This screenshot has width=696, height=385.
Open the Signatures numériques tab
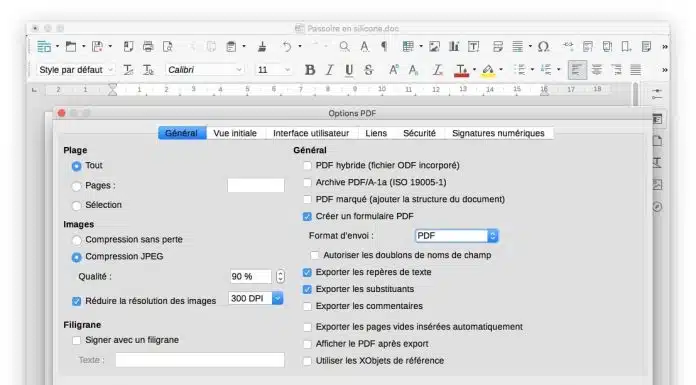[498, 133]
